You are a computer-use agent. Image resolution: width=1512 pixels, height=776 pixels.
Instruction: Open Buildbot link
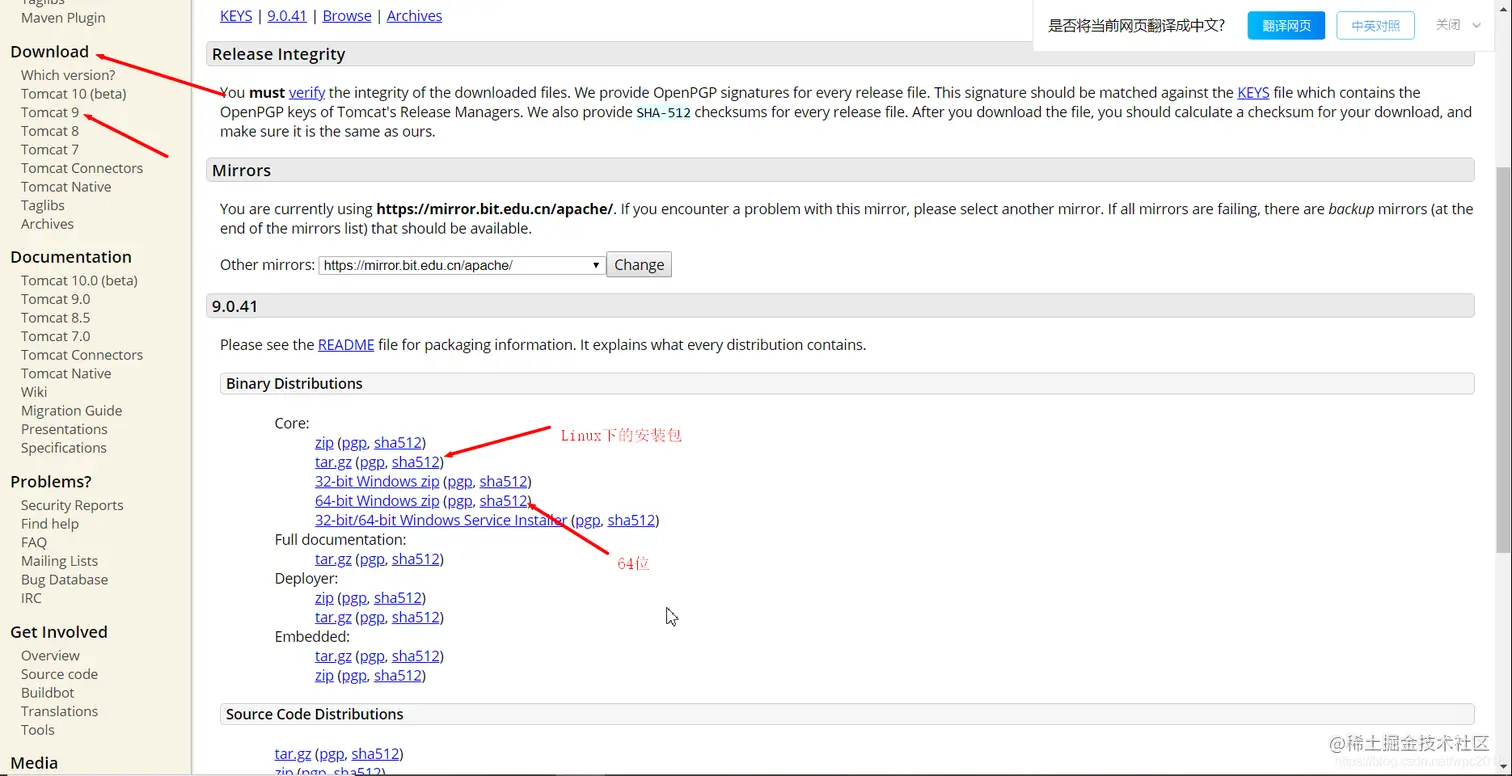pyautogui.click(x=47, y=693)
